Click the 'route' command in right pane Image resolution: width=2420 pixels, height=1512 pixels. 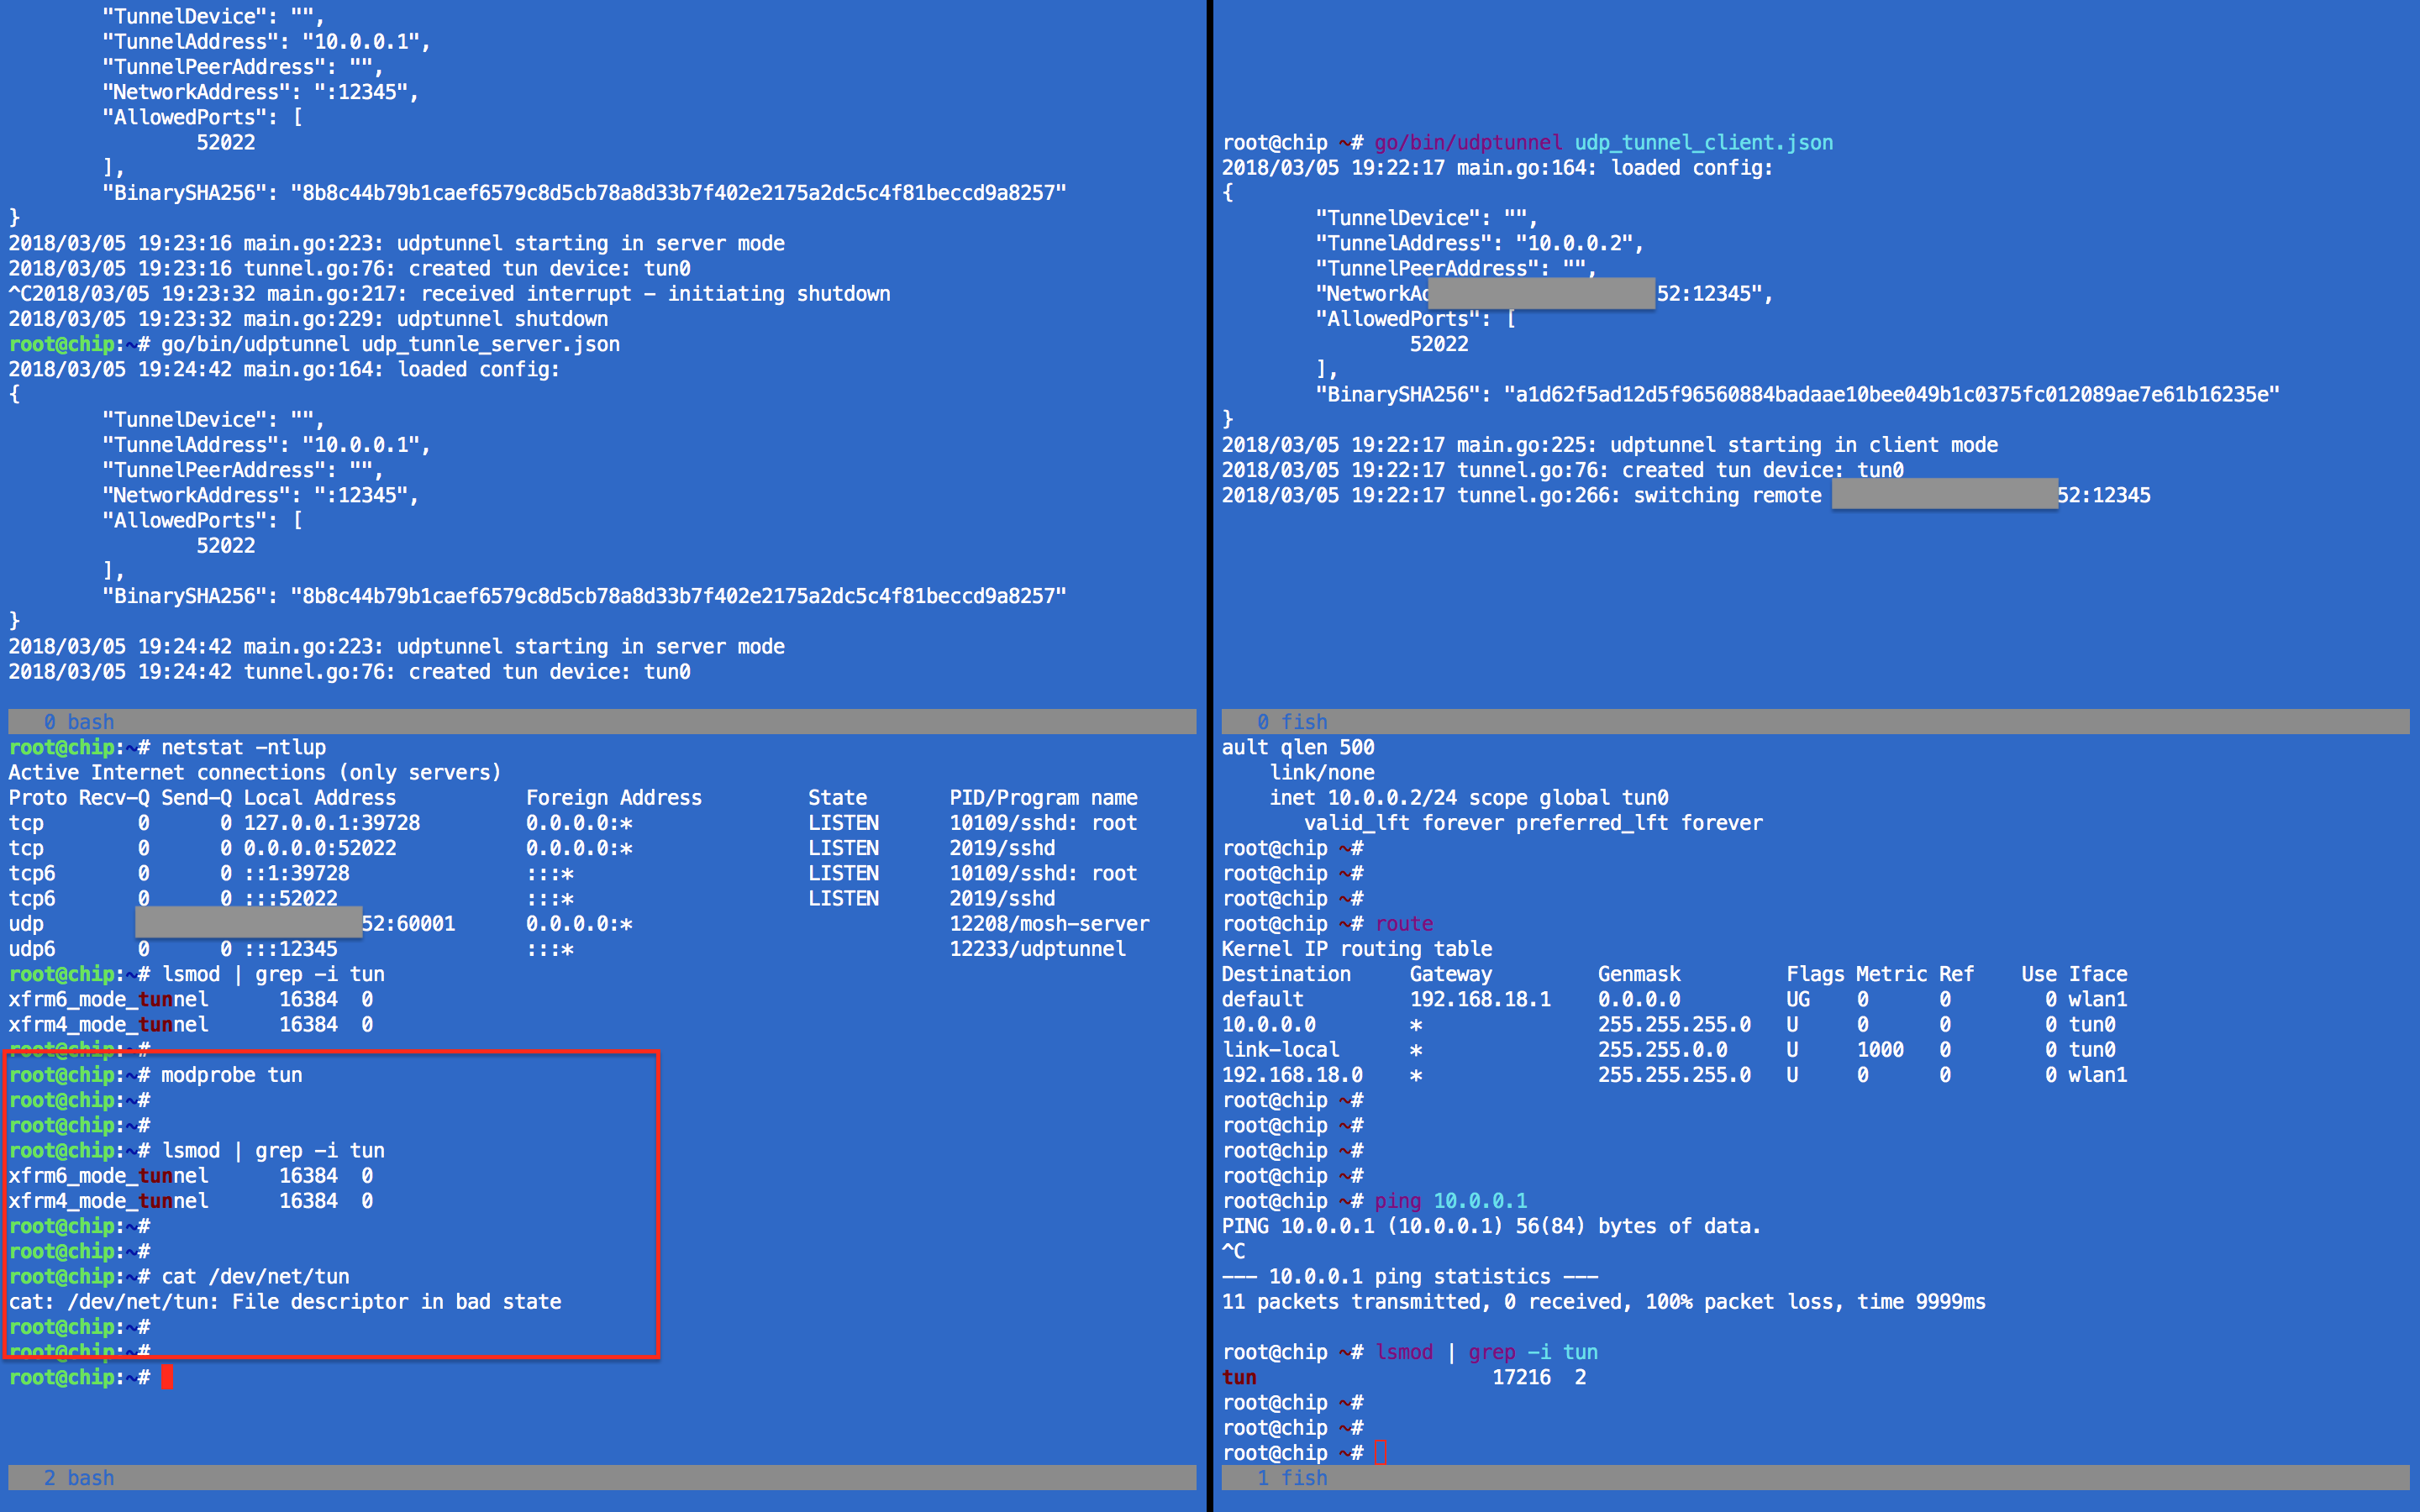coord(1403,923)
